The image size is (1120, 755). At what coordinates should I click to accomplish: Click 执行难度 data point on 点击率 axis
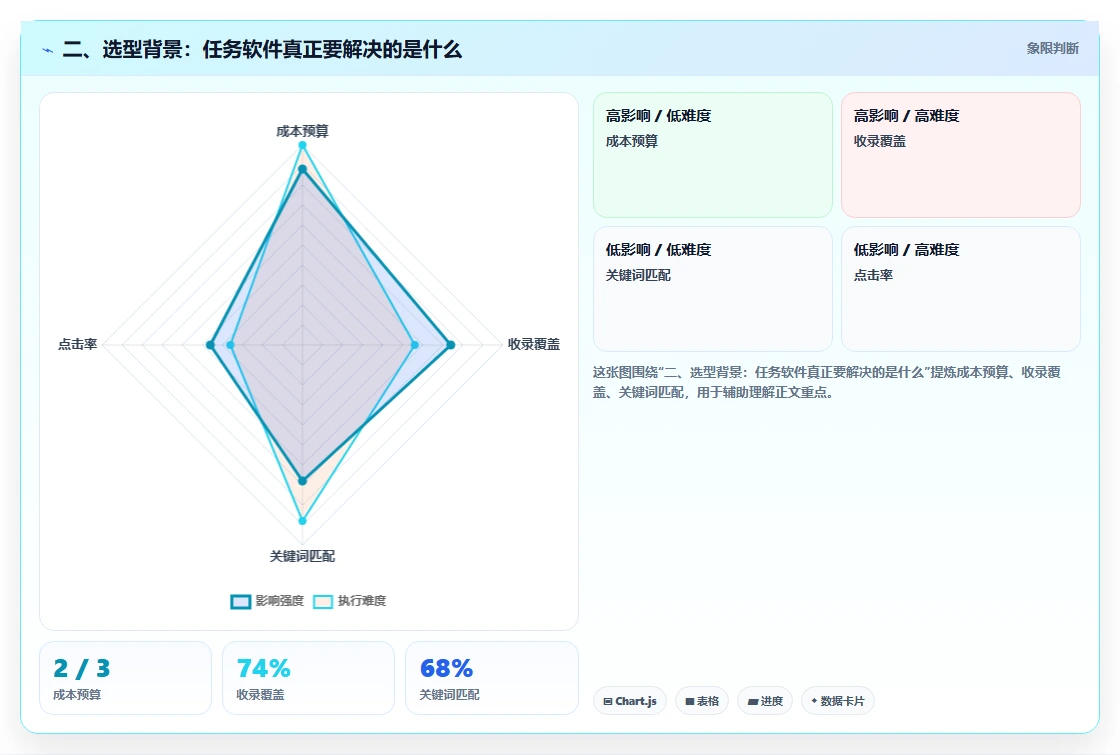[230, 345]
